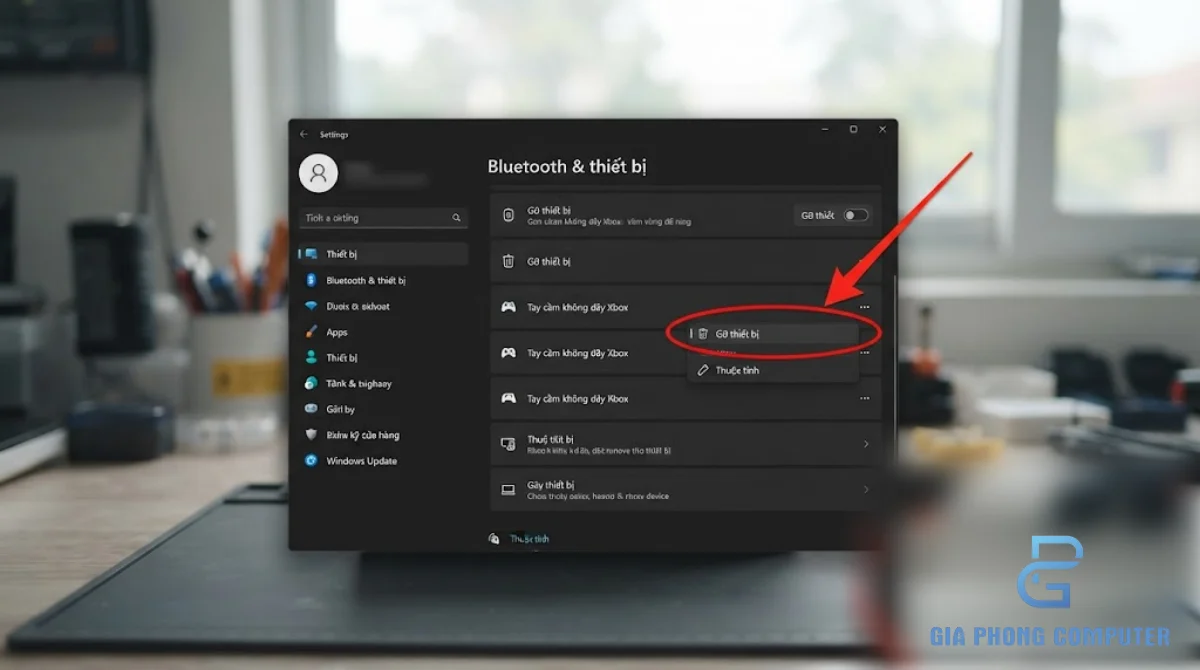
Task: Click the Bluetooth icon in the sidebar
Action: pos(311,281)
